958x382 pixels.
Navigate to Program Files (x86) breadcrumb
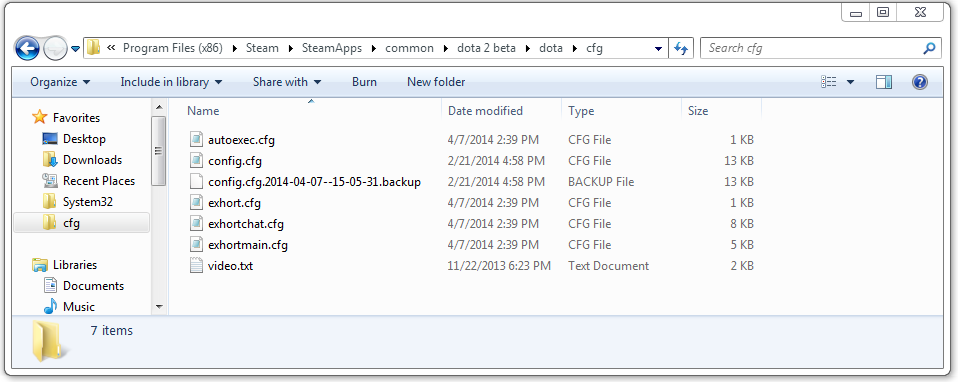[x=172, y=48]
